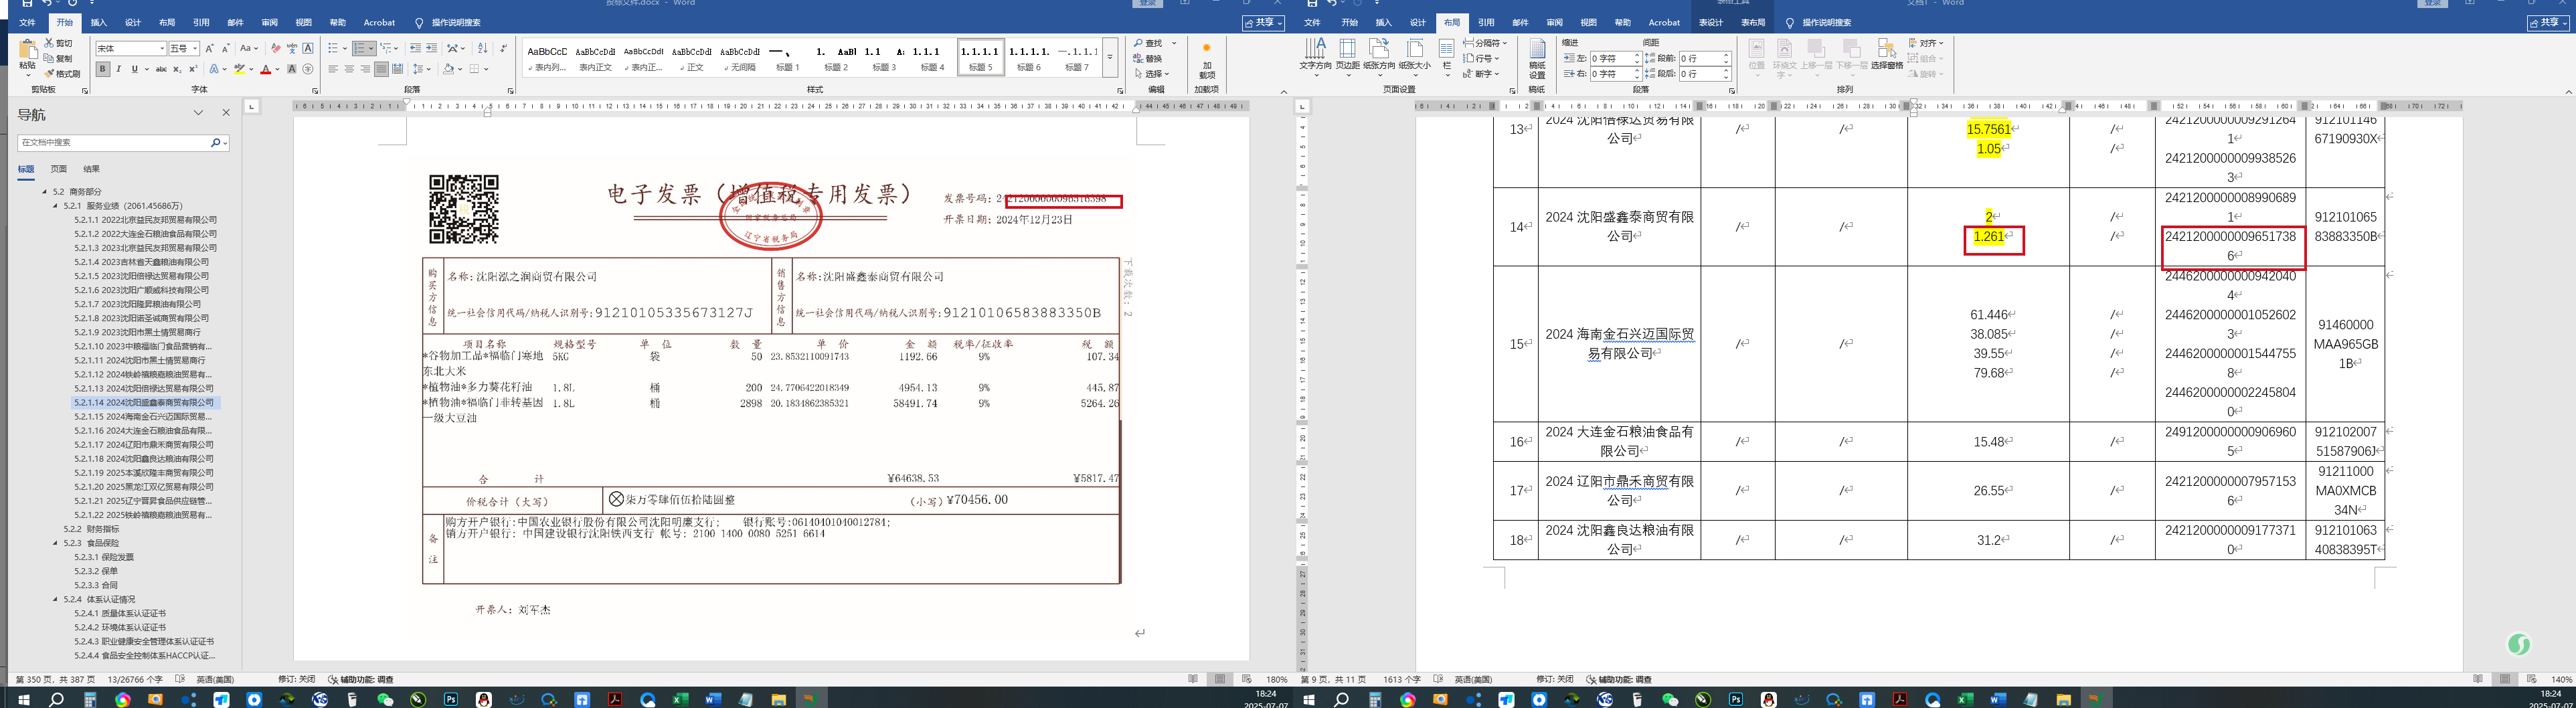This screenshot has width=2576, height=708.
Task: Click the show paragraph marks icon
Action: tap(503, 48)
